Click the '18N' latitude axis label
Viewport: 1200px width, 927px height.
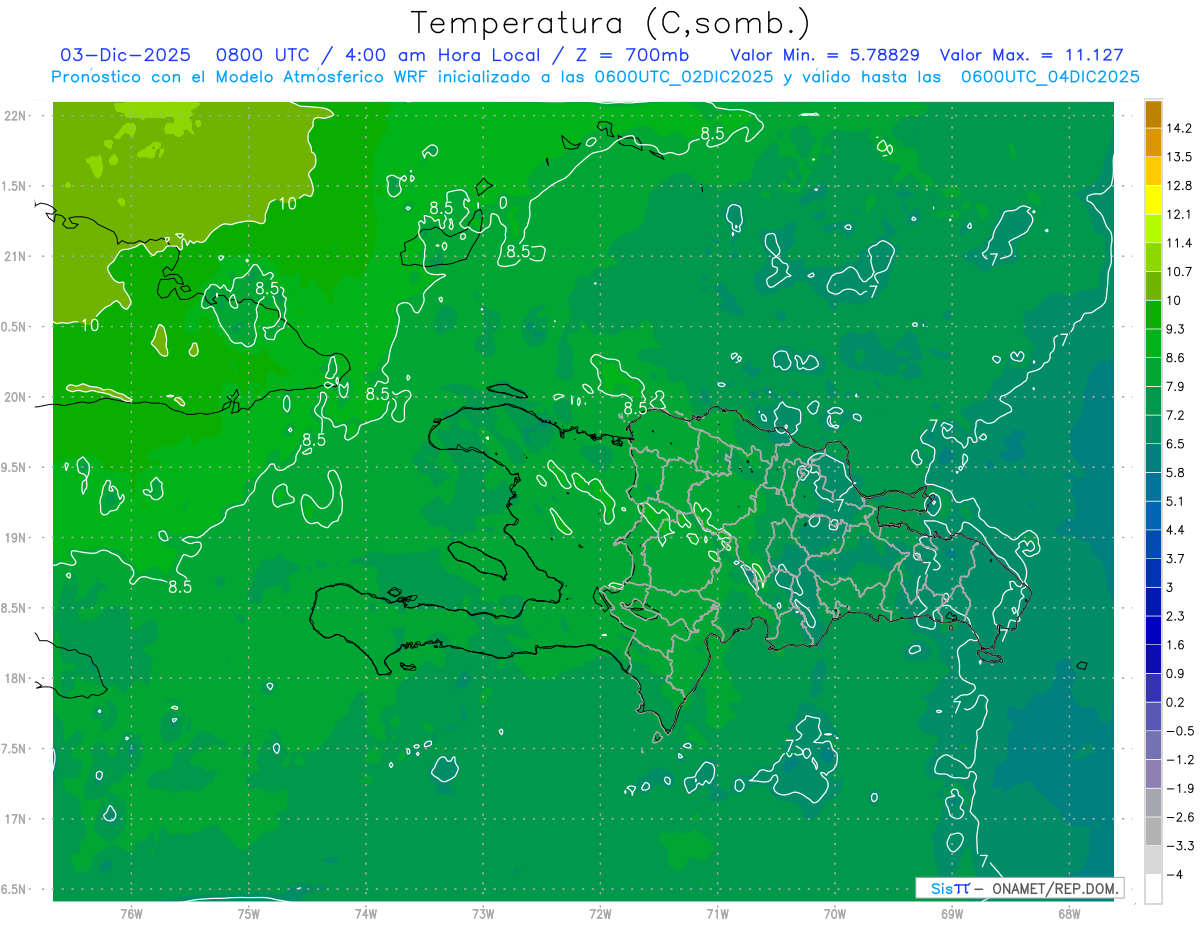[x=15, y=679]
